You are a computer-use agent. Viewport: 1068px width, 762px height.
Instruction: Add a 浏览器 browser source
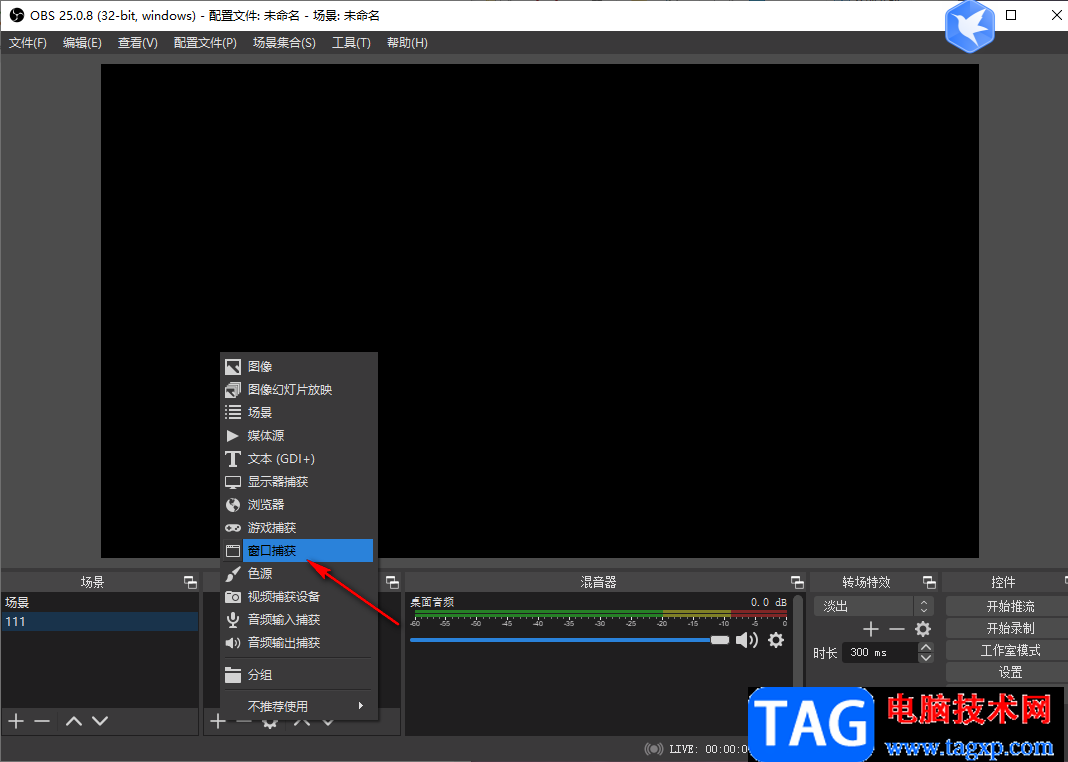[298, 505]
